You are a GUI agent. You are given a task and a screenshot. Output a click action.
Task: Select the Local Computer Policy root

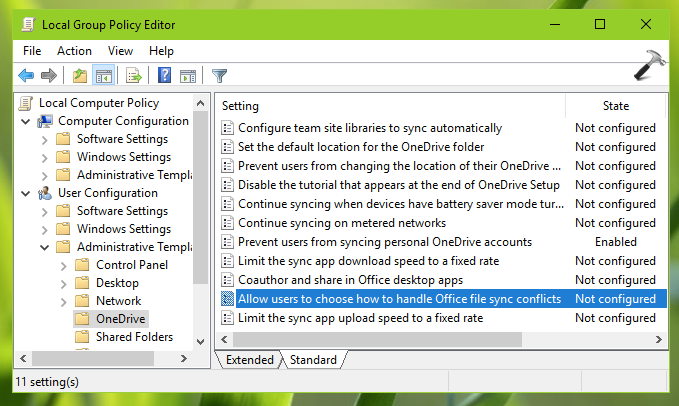tap(99, 103)
